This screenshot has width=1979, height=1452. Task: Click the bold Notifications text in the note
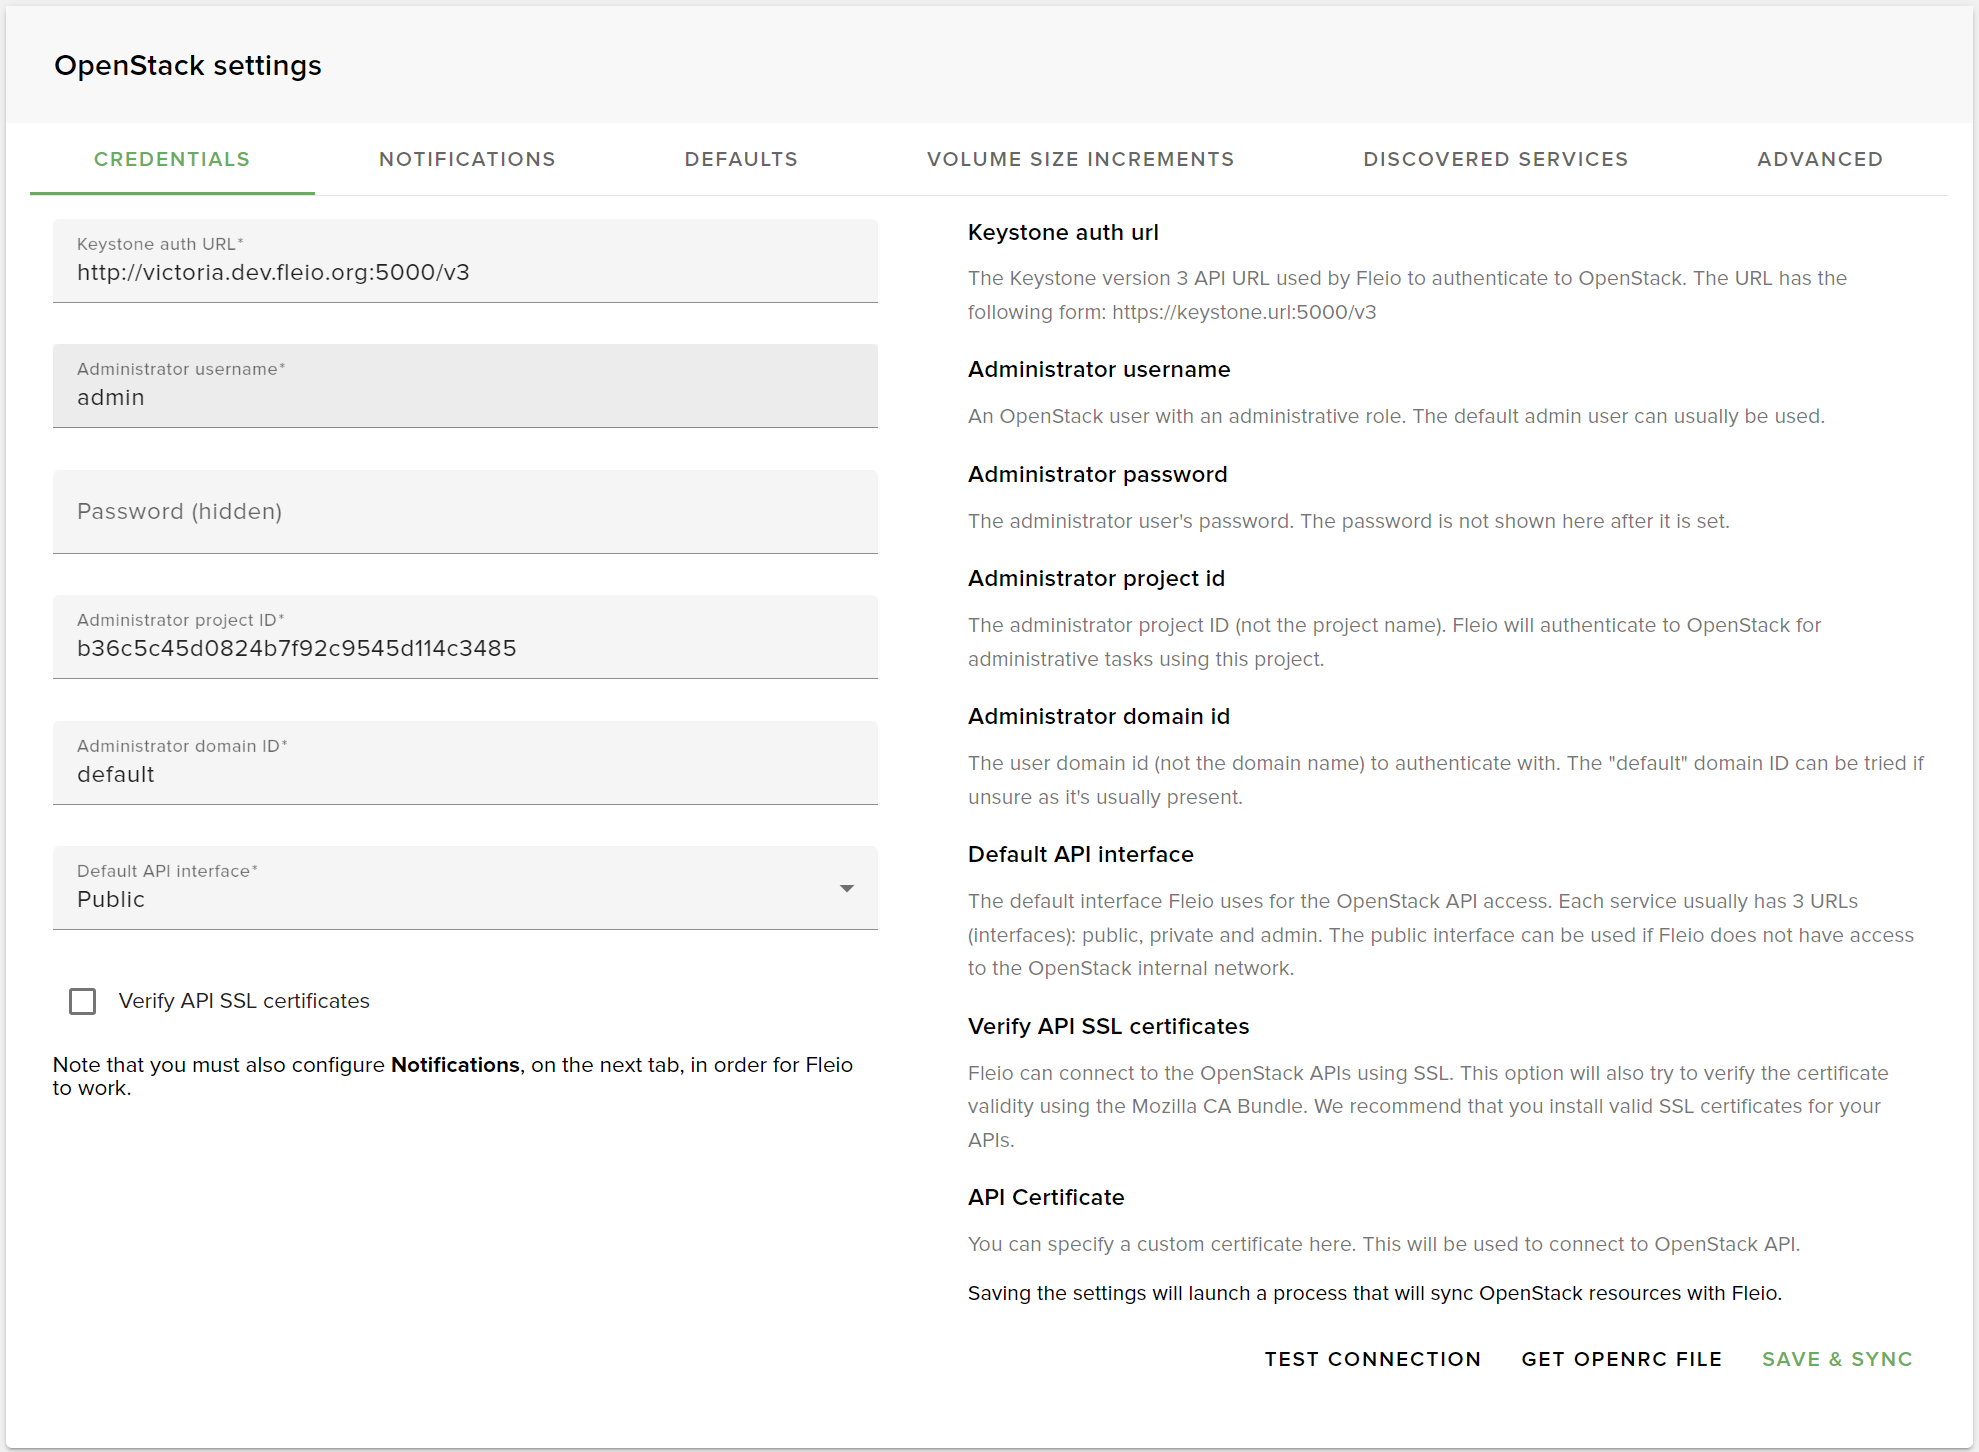coord(455,1065)
